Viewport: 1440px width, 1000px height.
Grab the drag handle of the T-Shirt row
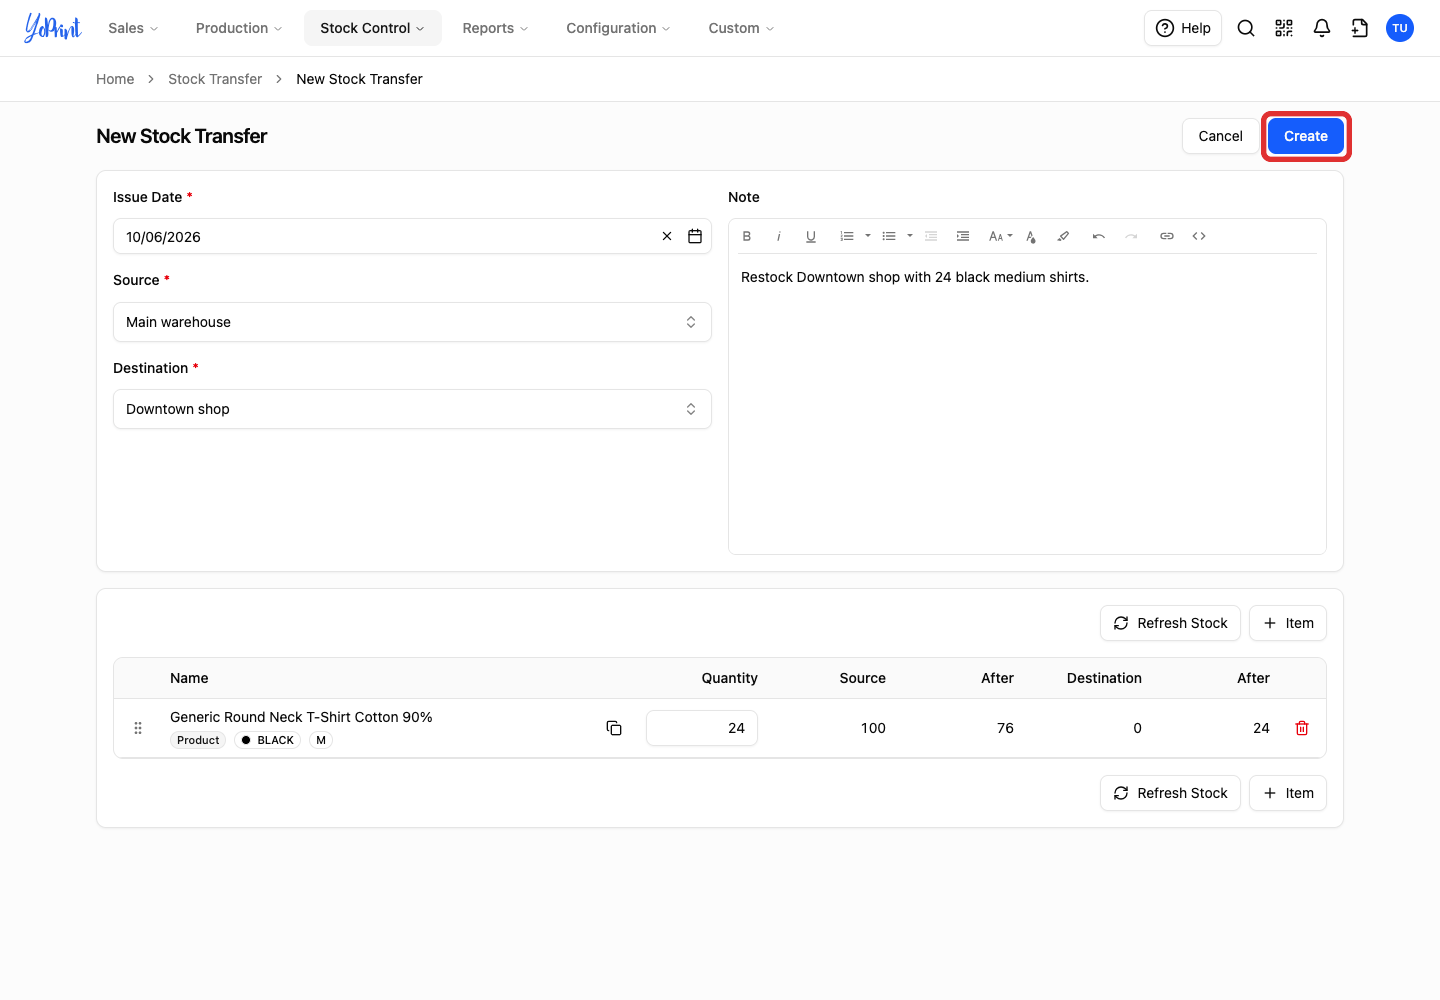point(138,728)
